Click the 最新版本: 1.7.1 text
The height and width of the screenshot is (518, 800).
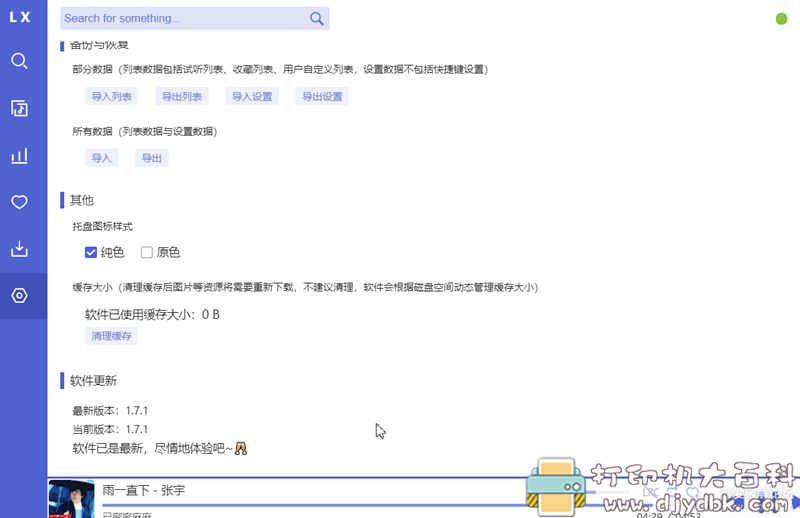point(110,411)
